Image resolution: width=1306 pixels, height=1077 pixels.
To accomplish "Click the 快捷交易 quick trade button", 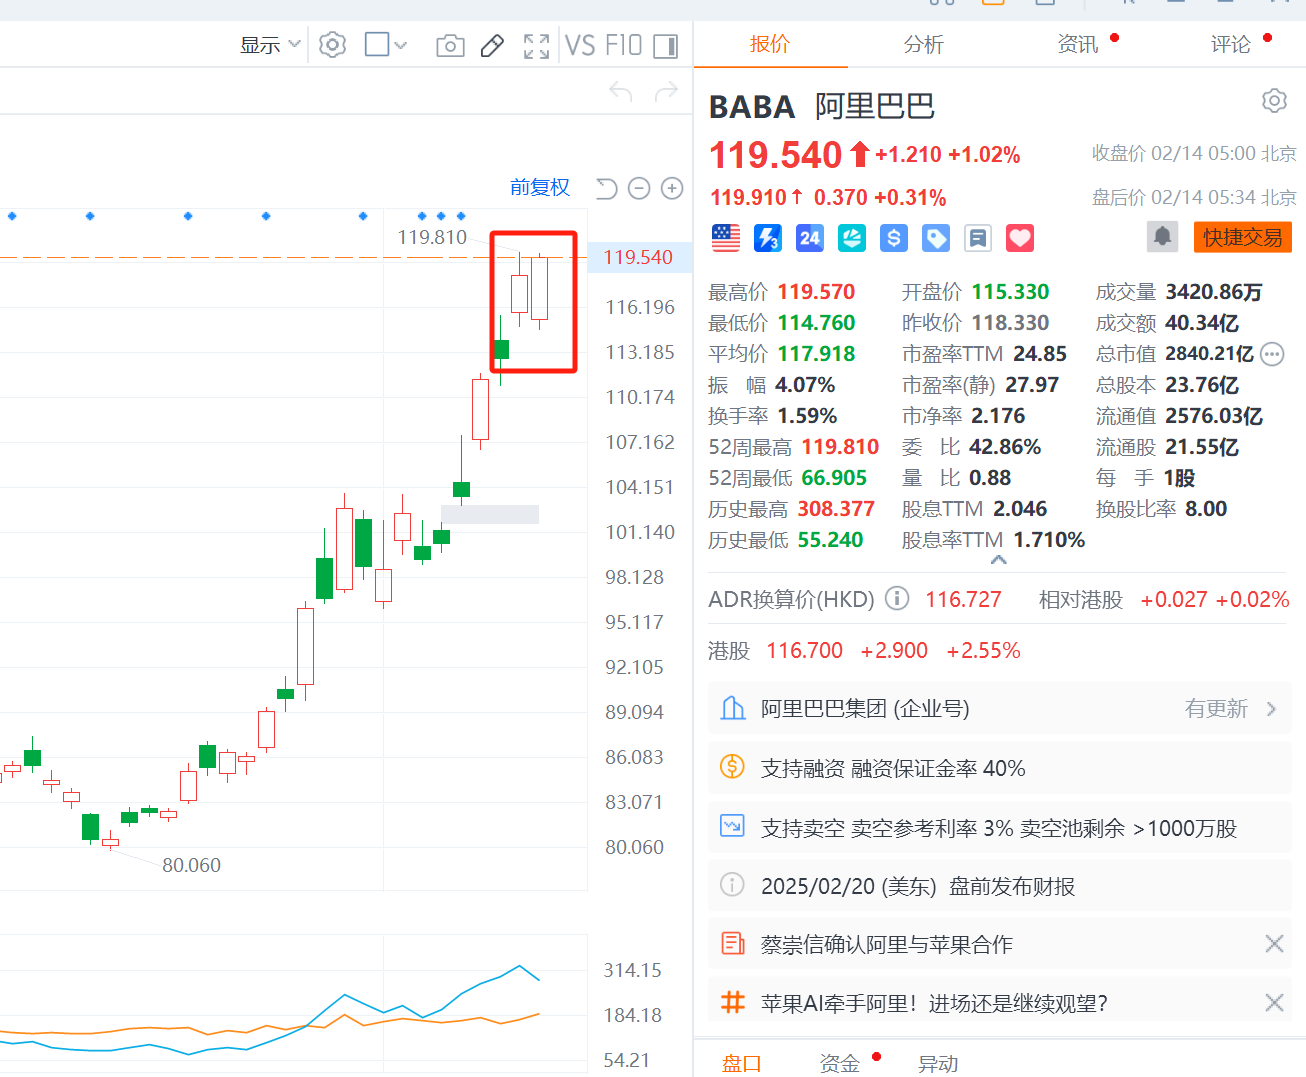I will [x=1242, y=237].
